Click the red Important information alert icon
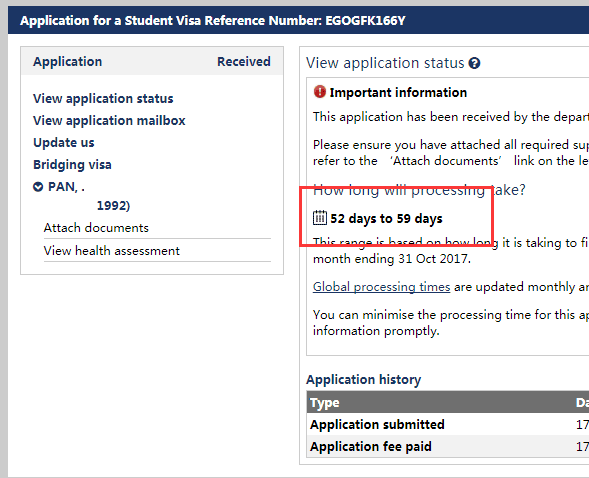 pos(319,92)
